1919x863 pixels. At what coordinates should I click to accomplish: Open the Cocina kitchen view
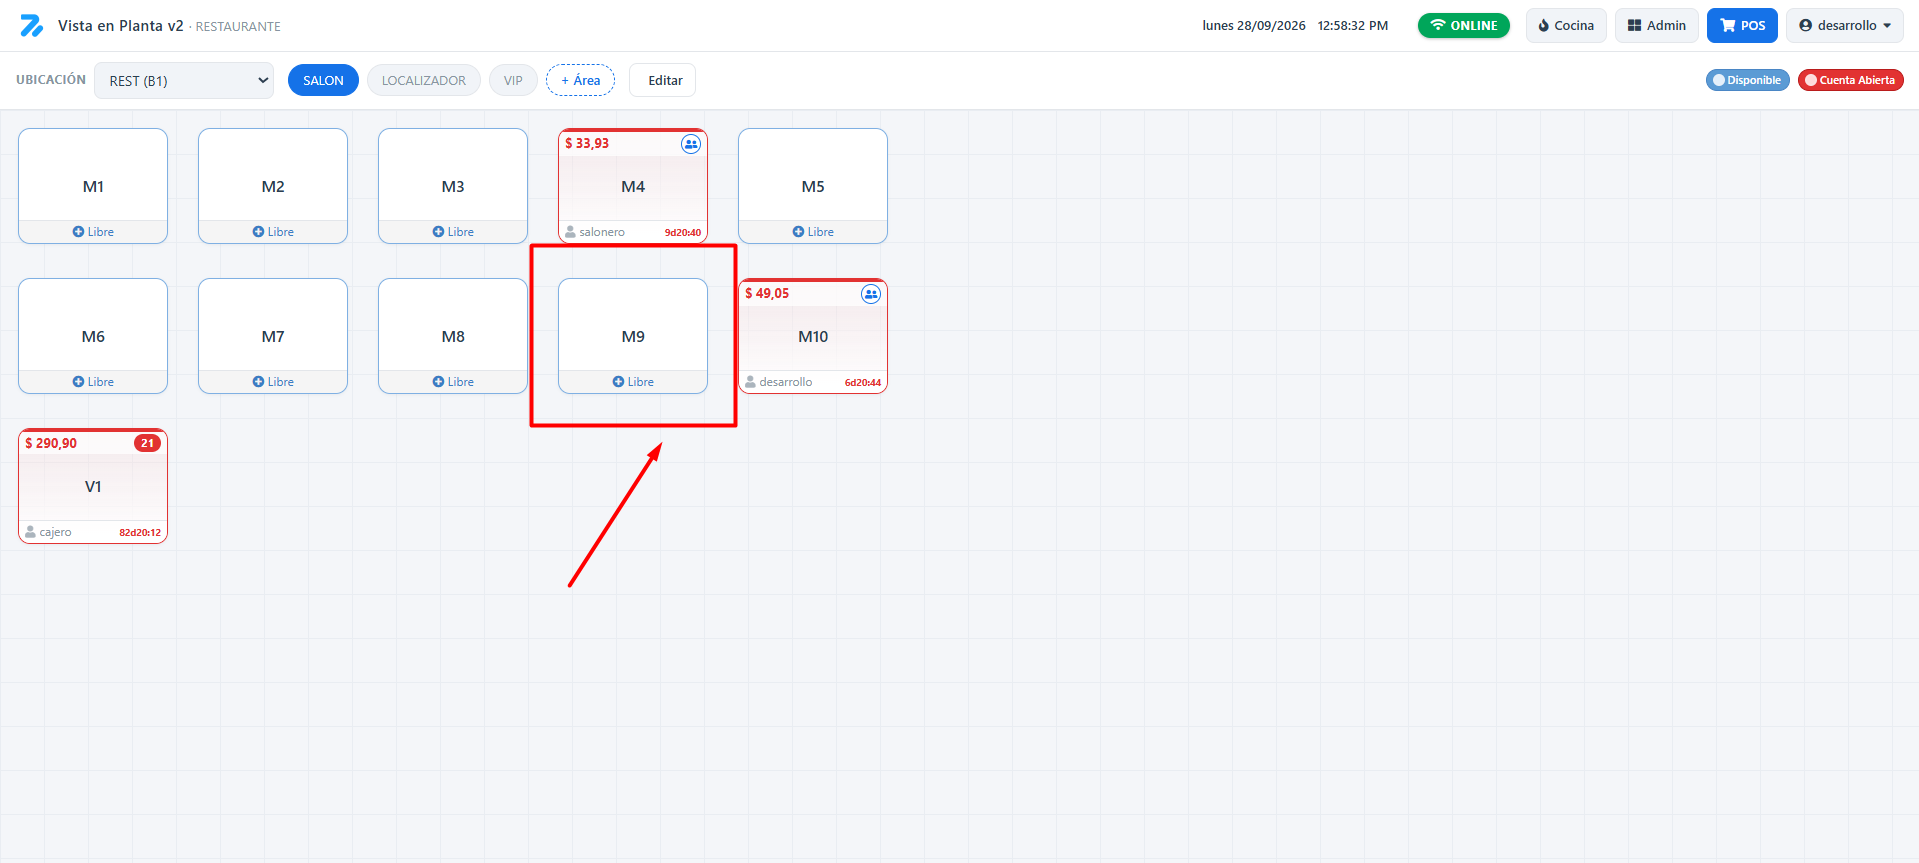tap(1566, 26)
